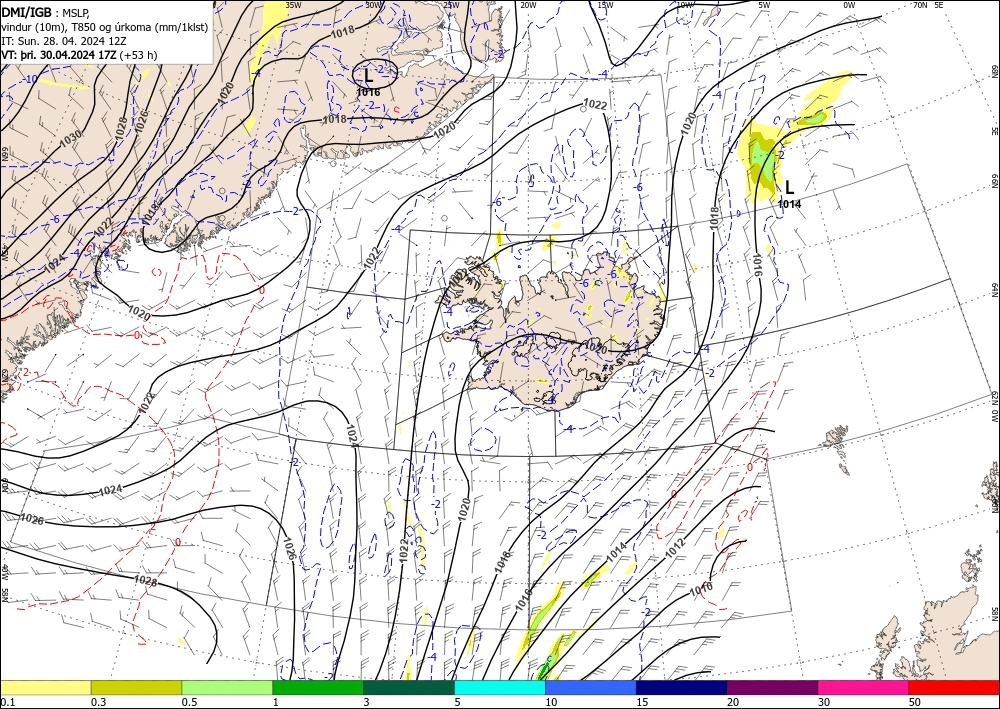
Task: Click the 'vindur (10m), T850 og úrkoma' line
Action: click(105, 27)
